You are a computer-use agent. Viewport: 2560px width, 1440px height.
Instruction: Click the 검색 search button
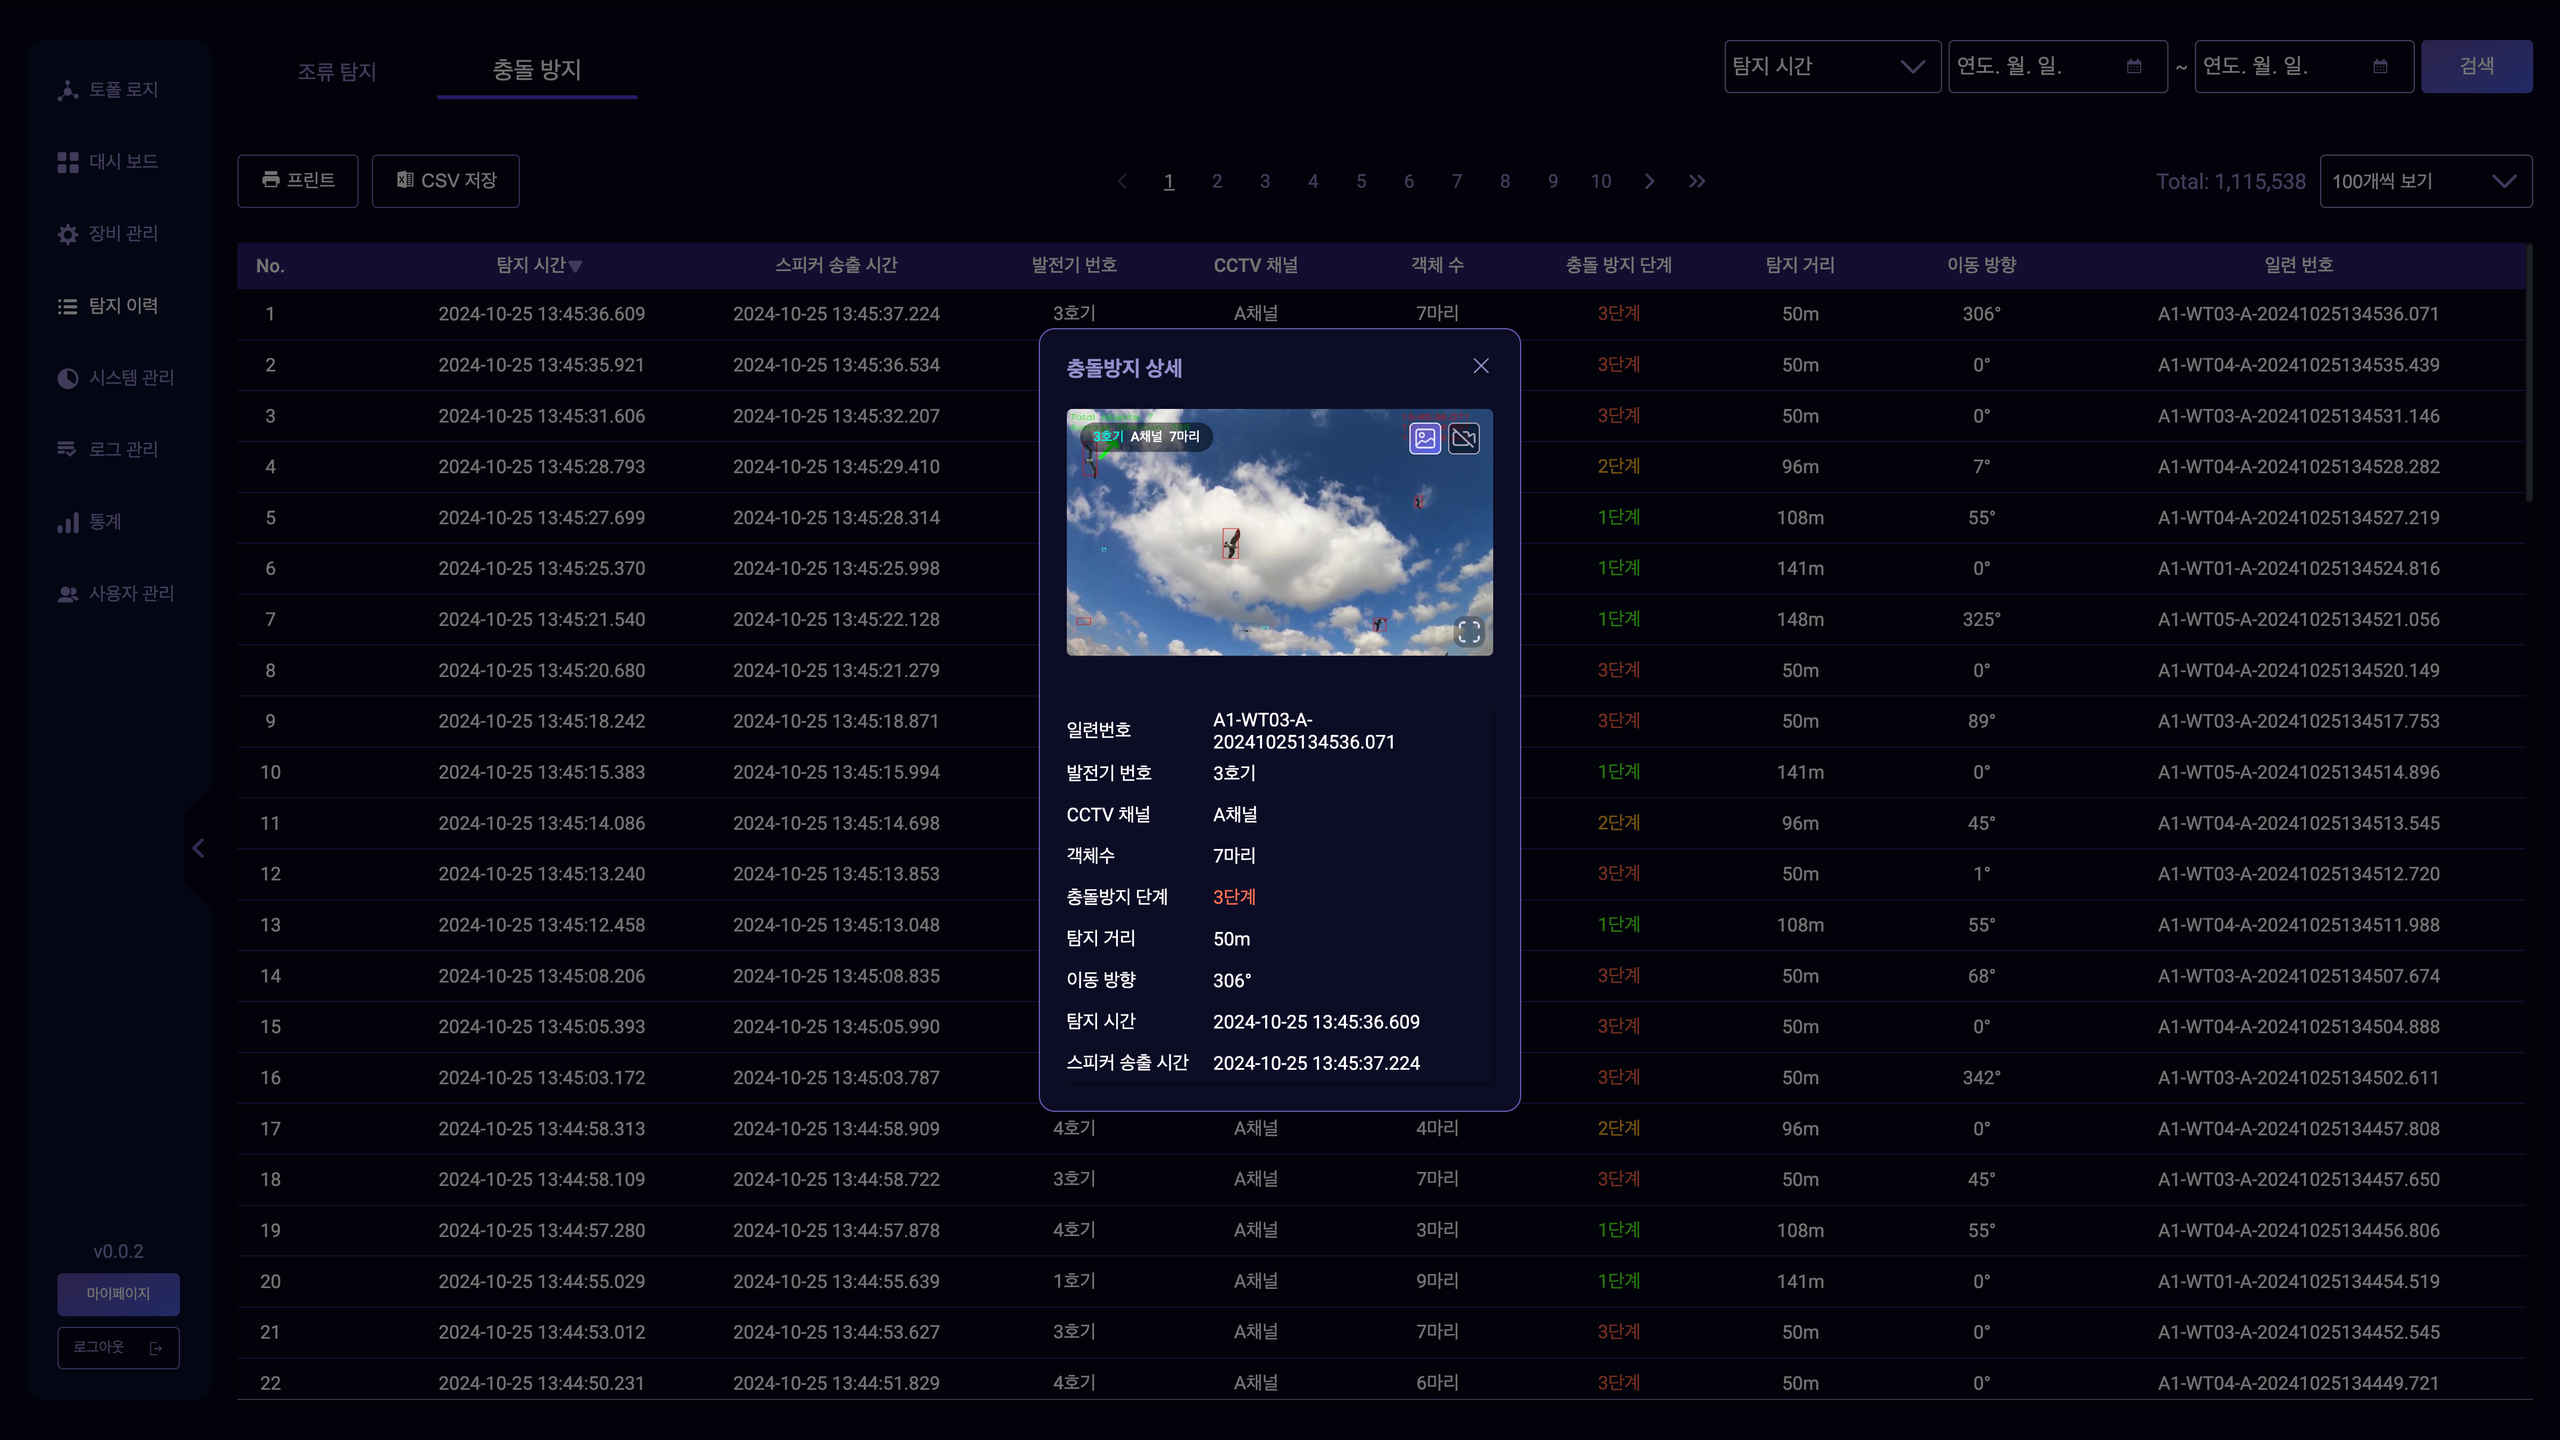pyautogui.click(x=2477, y=66)
